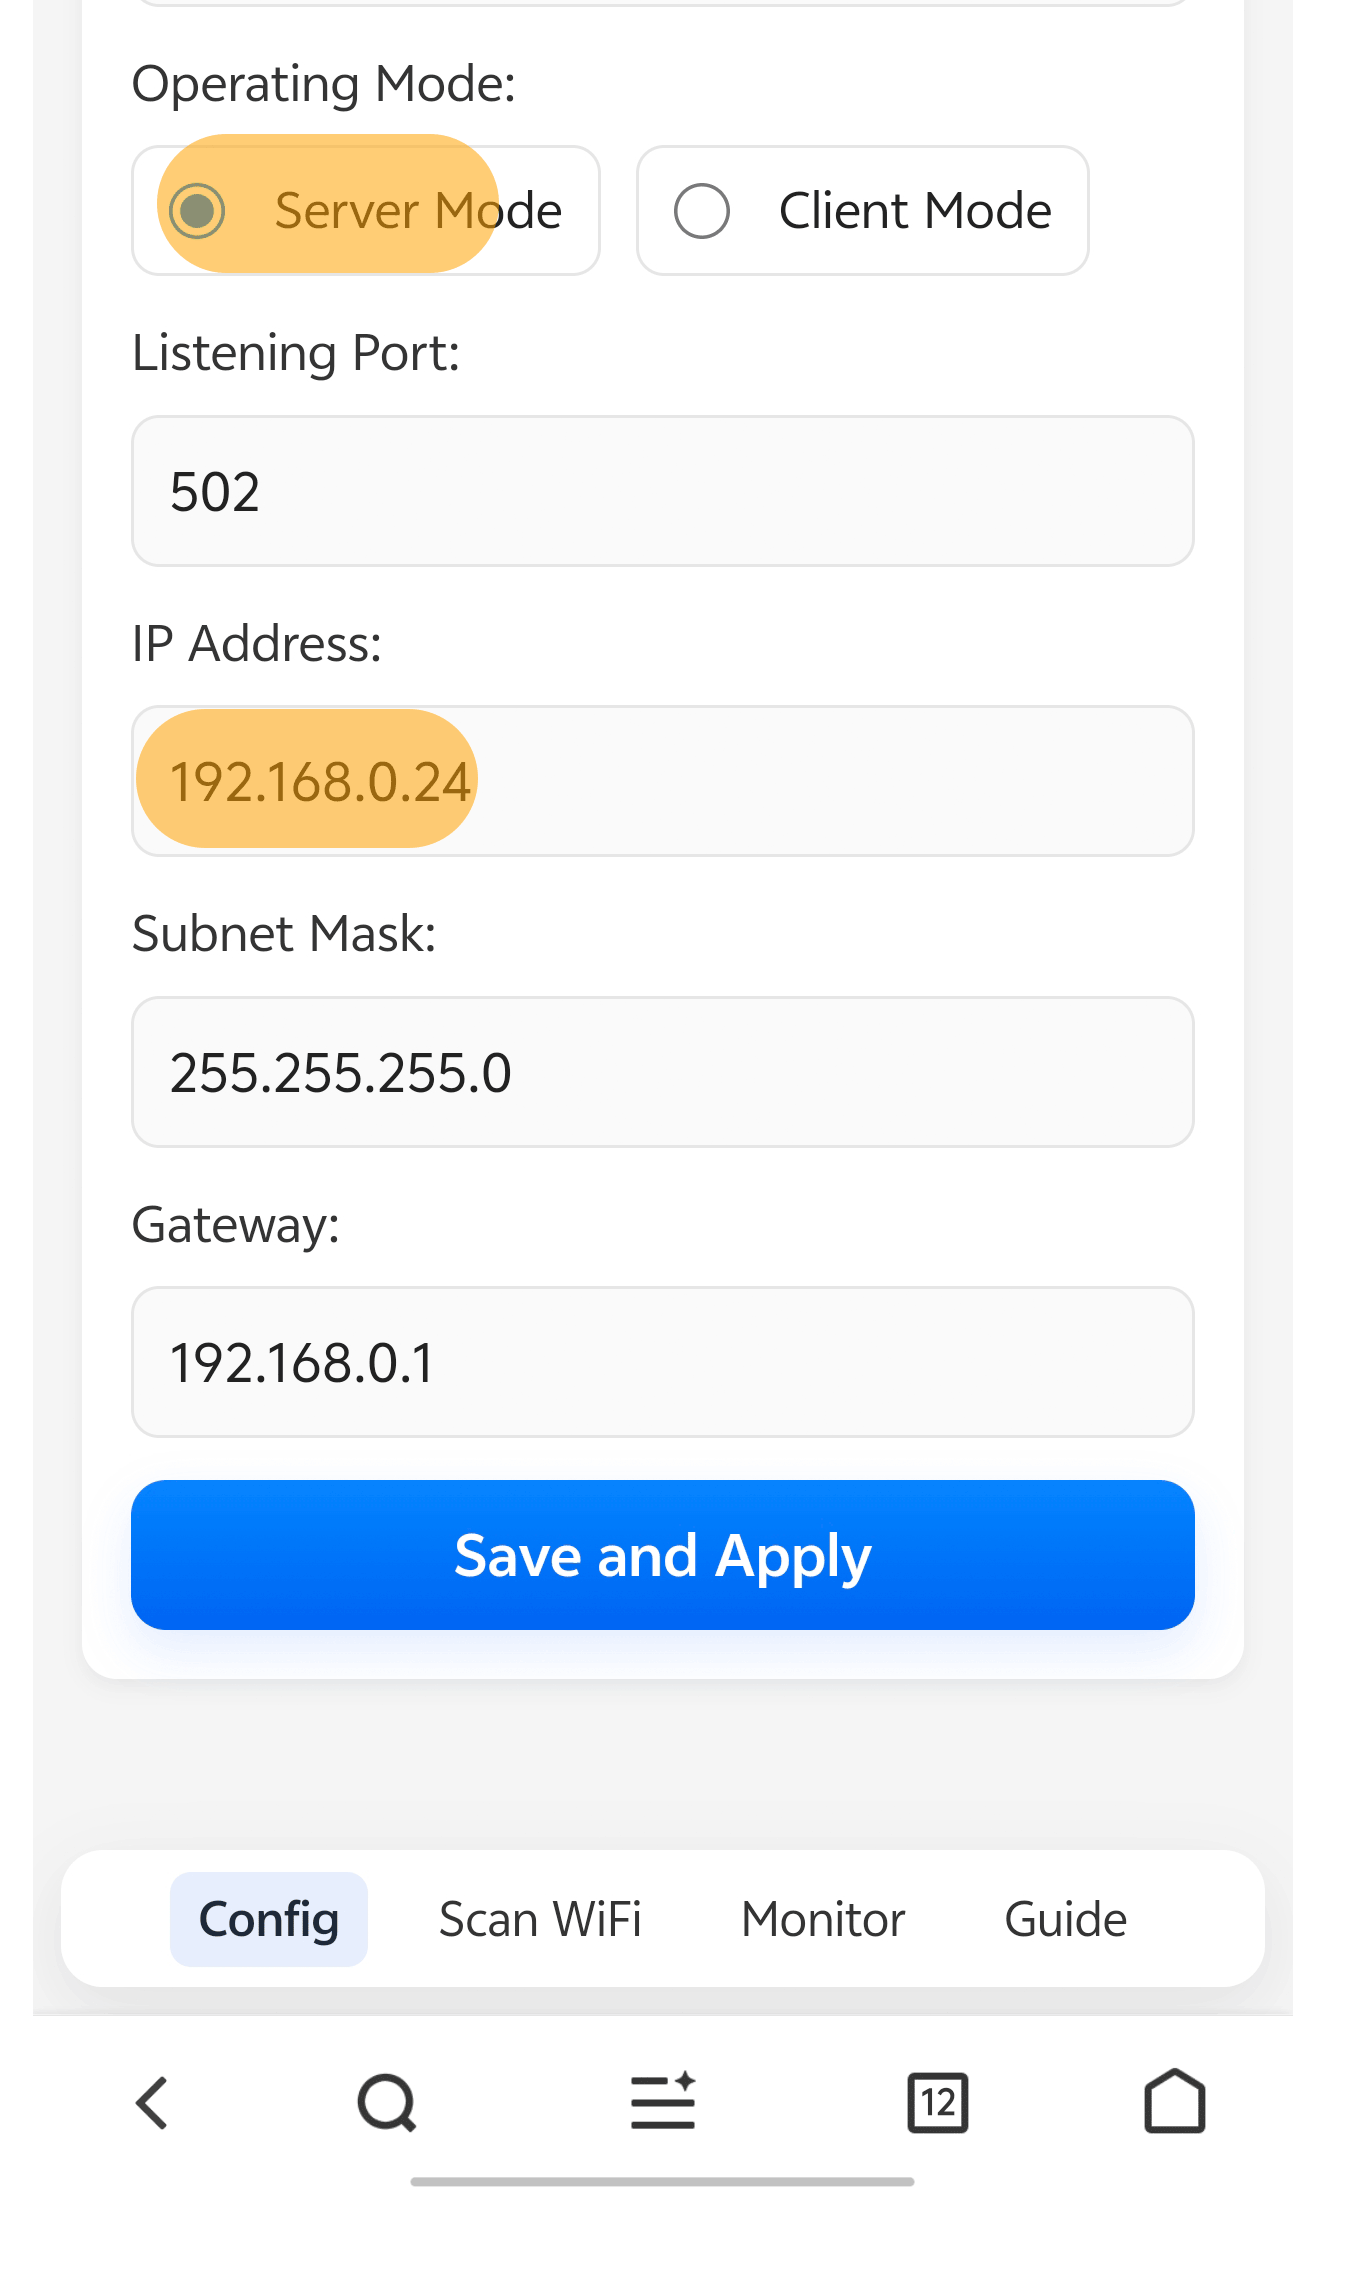Switch to the Config tab
This screenshot has width=1350, height=2280.
(269, 1919)
